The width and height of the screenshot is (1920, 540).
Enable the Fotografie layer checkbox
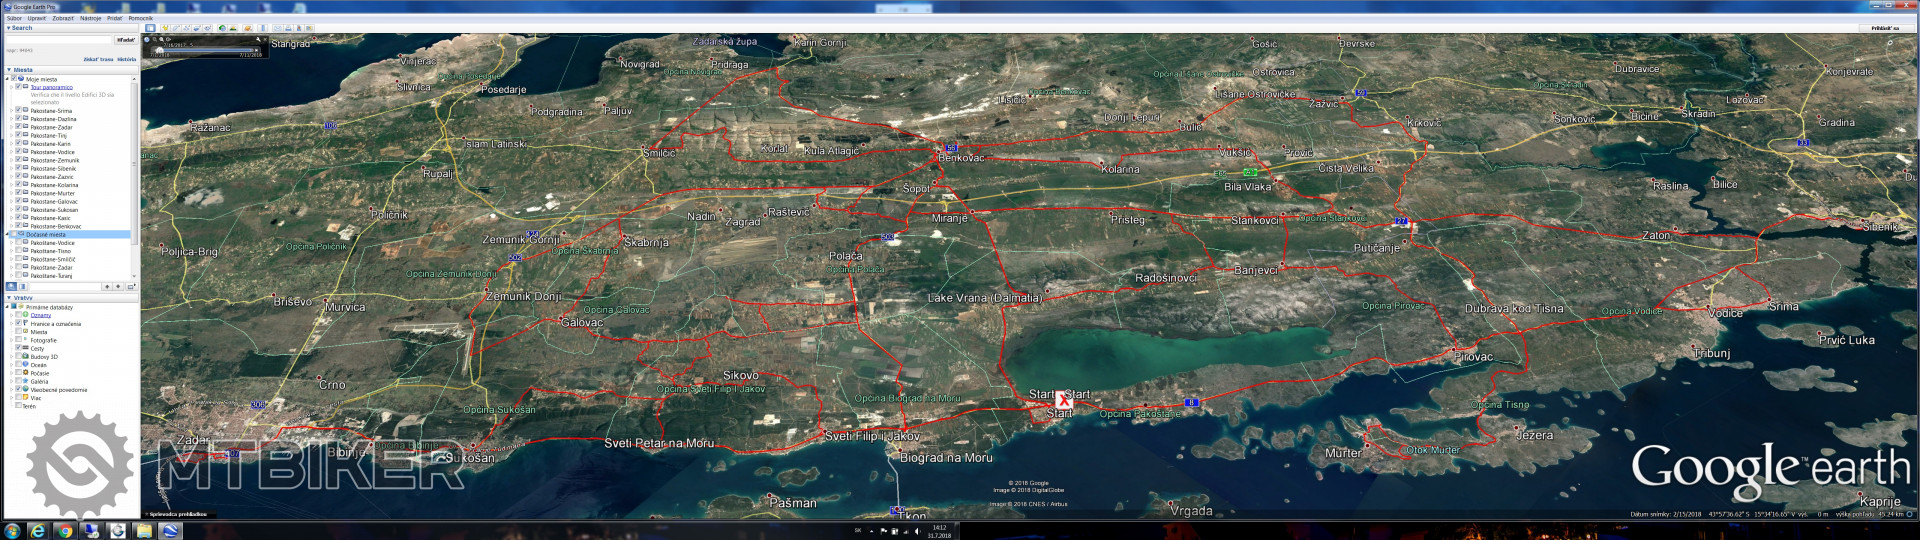point(18,340)
